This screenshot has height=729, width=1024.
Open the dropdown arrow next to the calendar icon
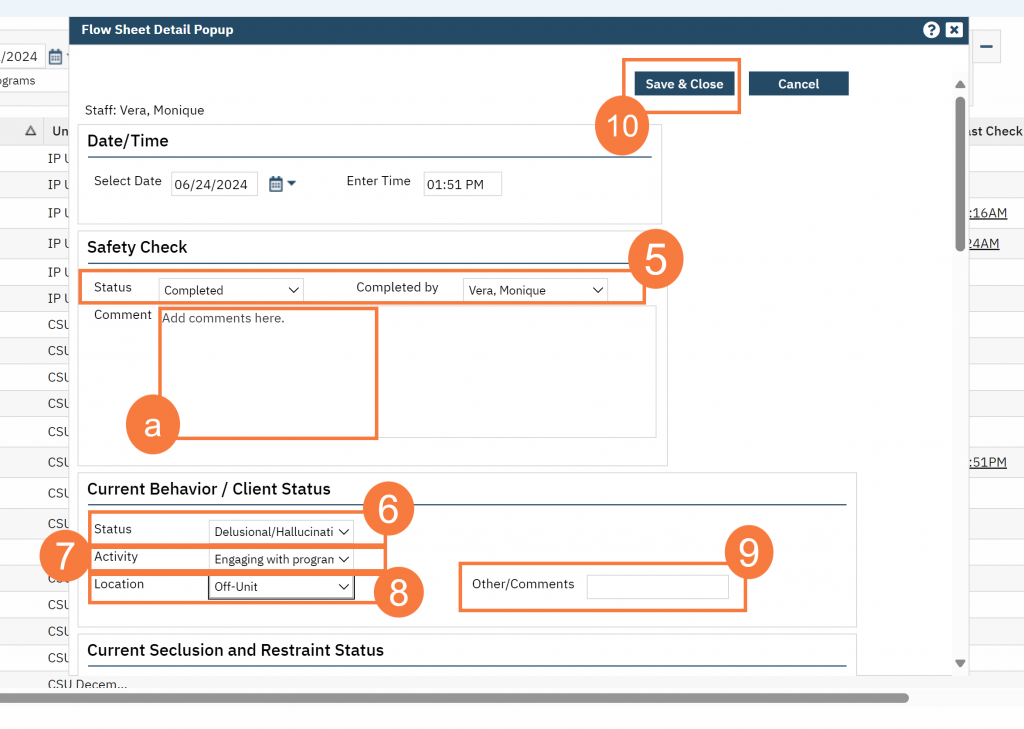click(290, 184)
